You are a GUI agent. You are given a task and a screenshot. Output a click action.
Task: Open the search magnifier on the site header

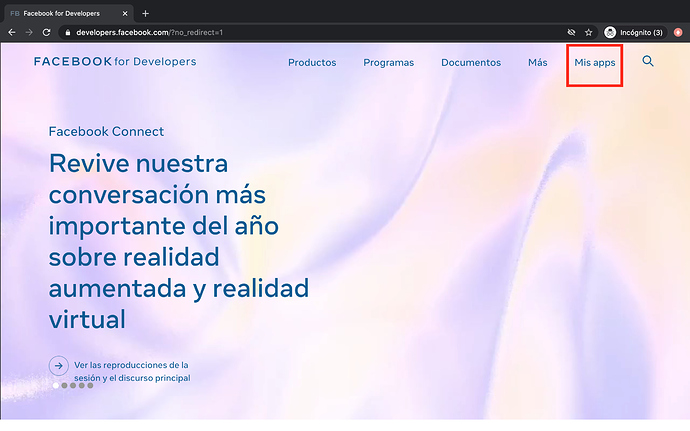[x=648, y=61]
